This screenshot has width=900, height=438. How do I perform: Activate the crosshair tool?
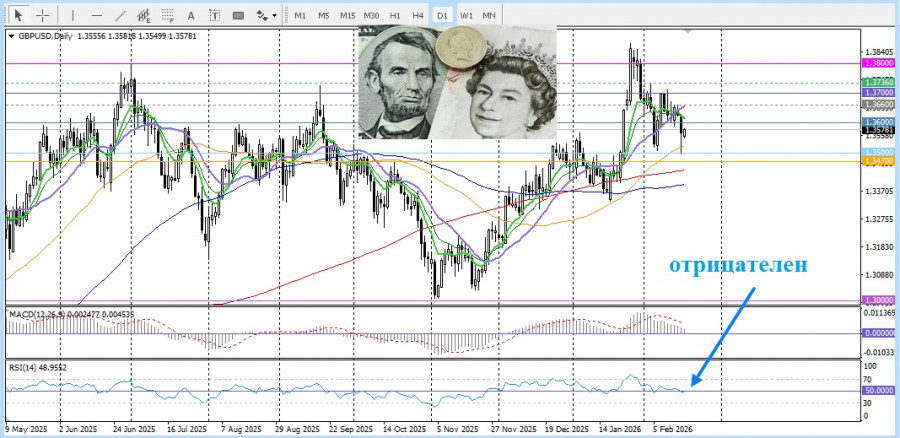(42, 15)
